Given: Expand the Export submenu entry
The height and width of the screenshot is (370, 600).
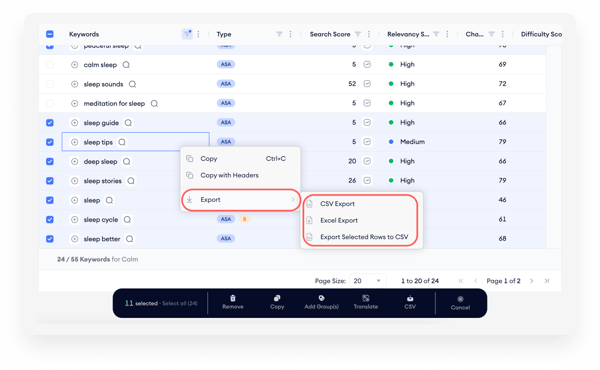Looking at the screenshot, I should (x=240, y=200).
